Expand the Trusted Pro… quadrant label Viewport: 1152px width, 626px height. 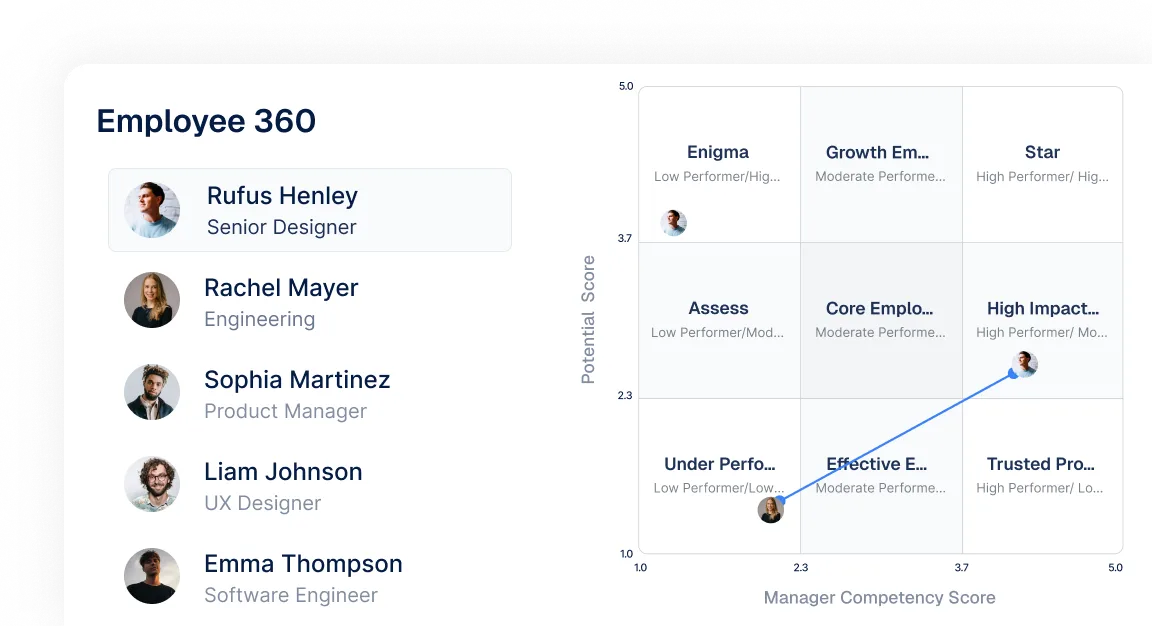(1040, 464)
